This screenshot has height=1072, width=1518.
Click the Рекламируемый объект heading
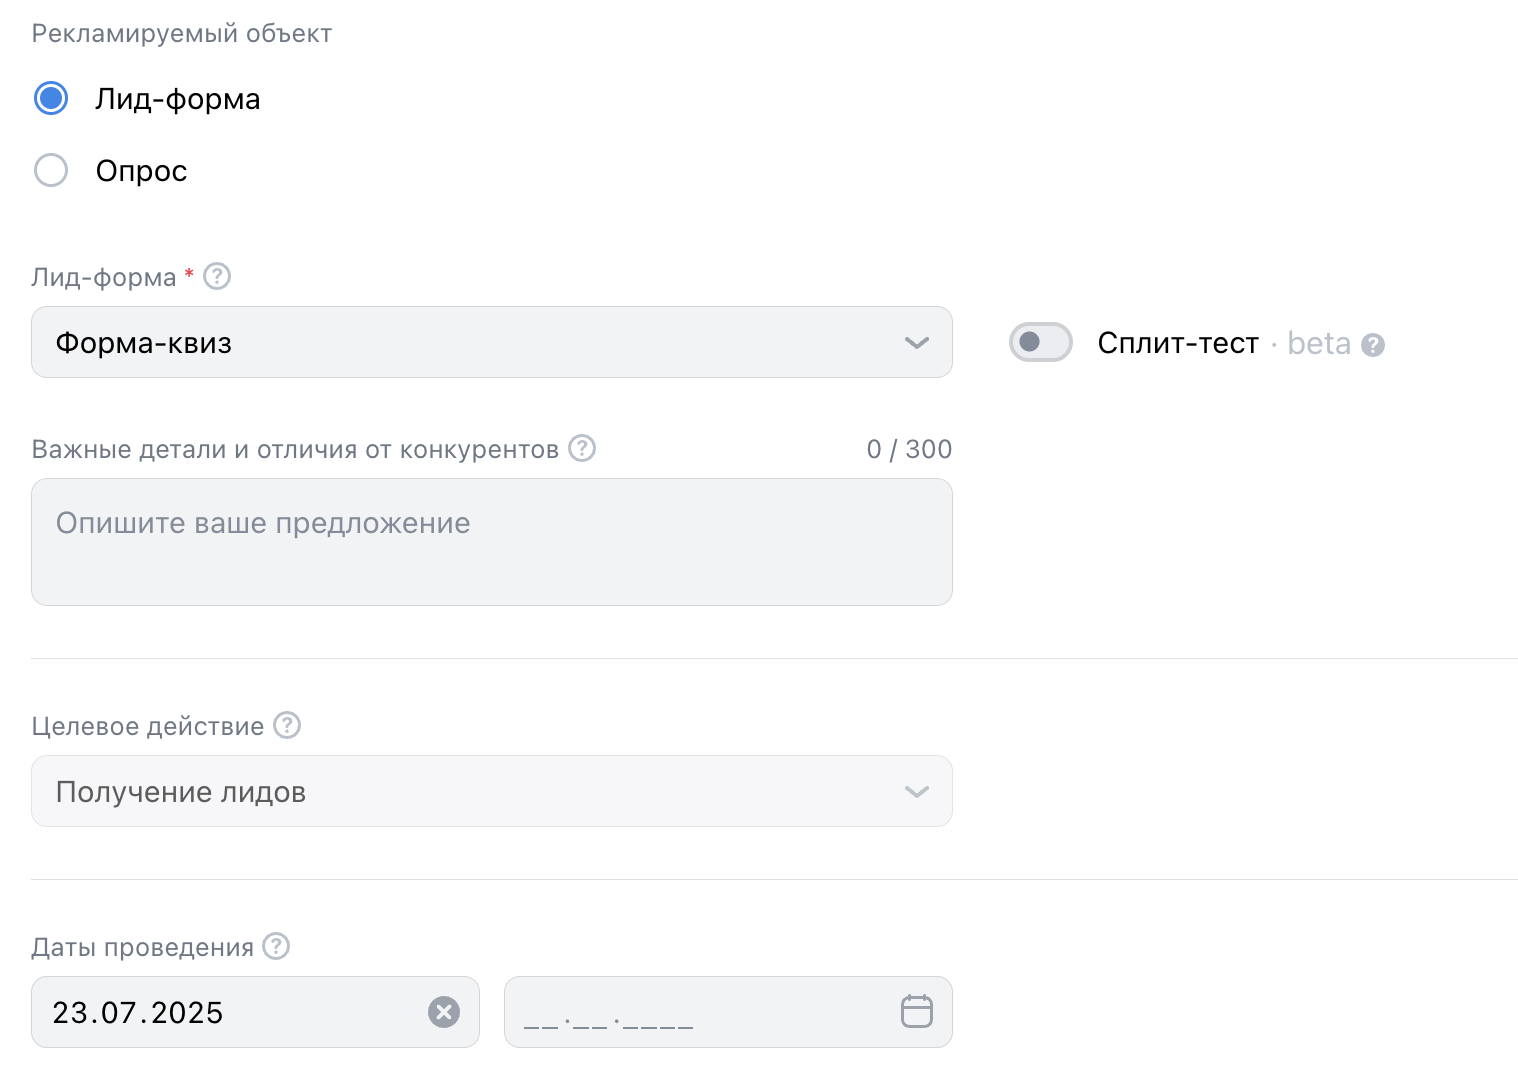click(x=182, y=33)
